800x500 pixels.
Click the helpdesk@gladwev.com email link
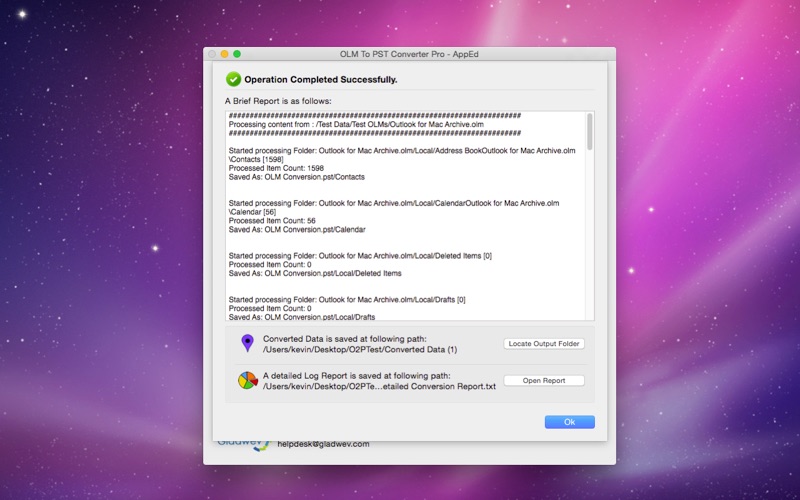point(323,444)
